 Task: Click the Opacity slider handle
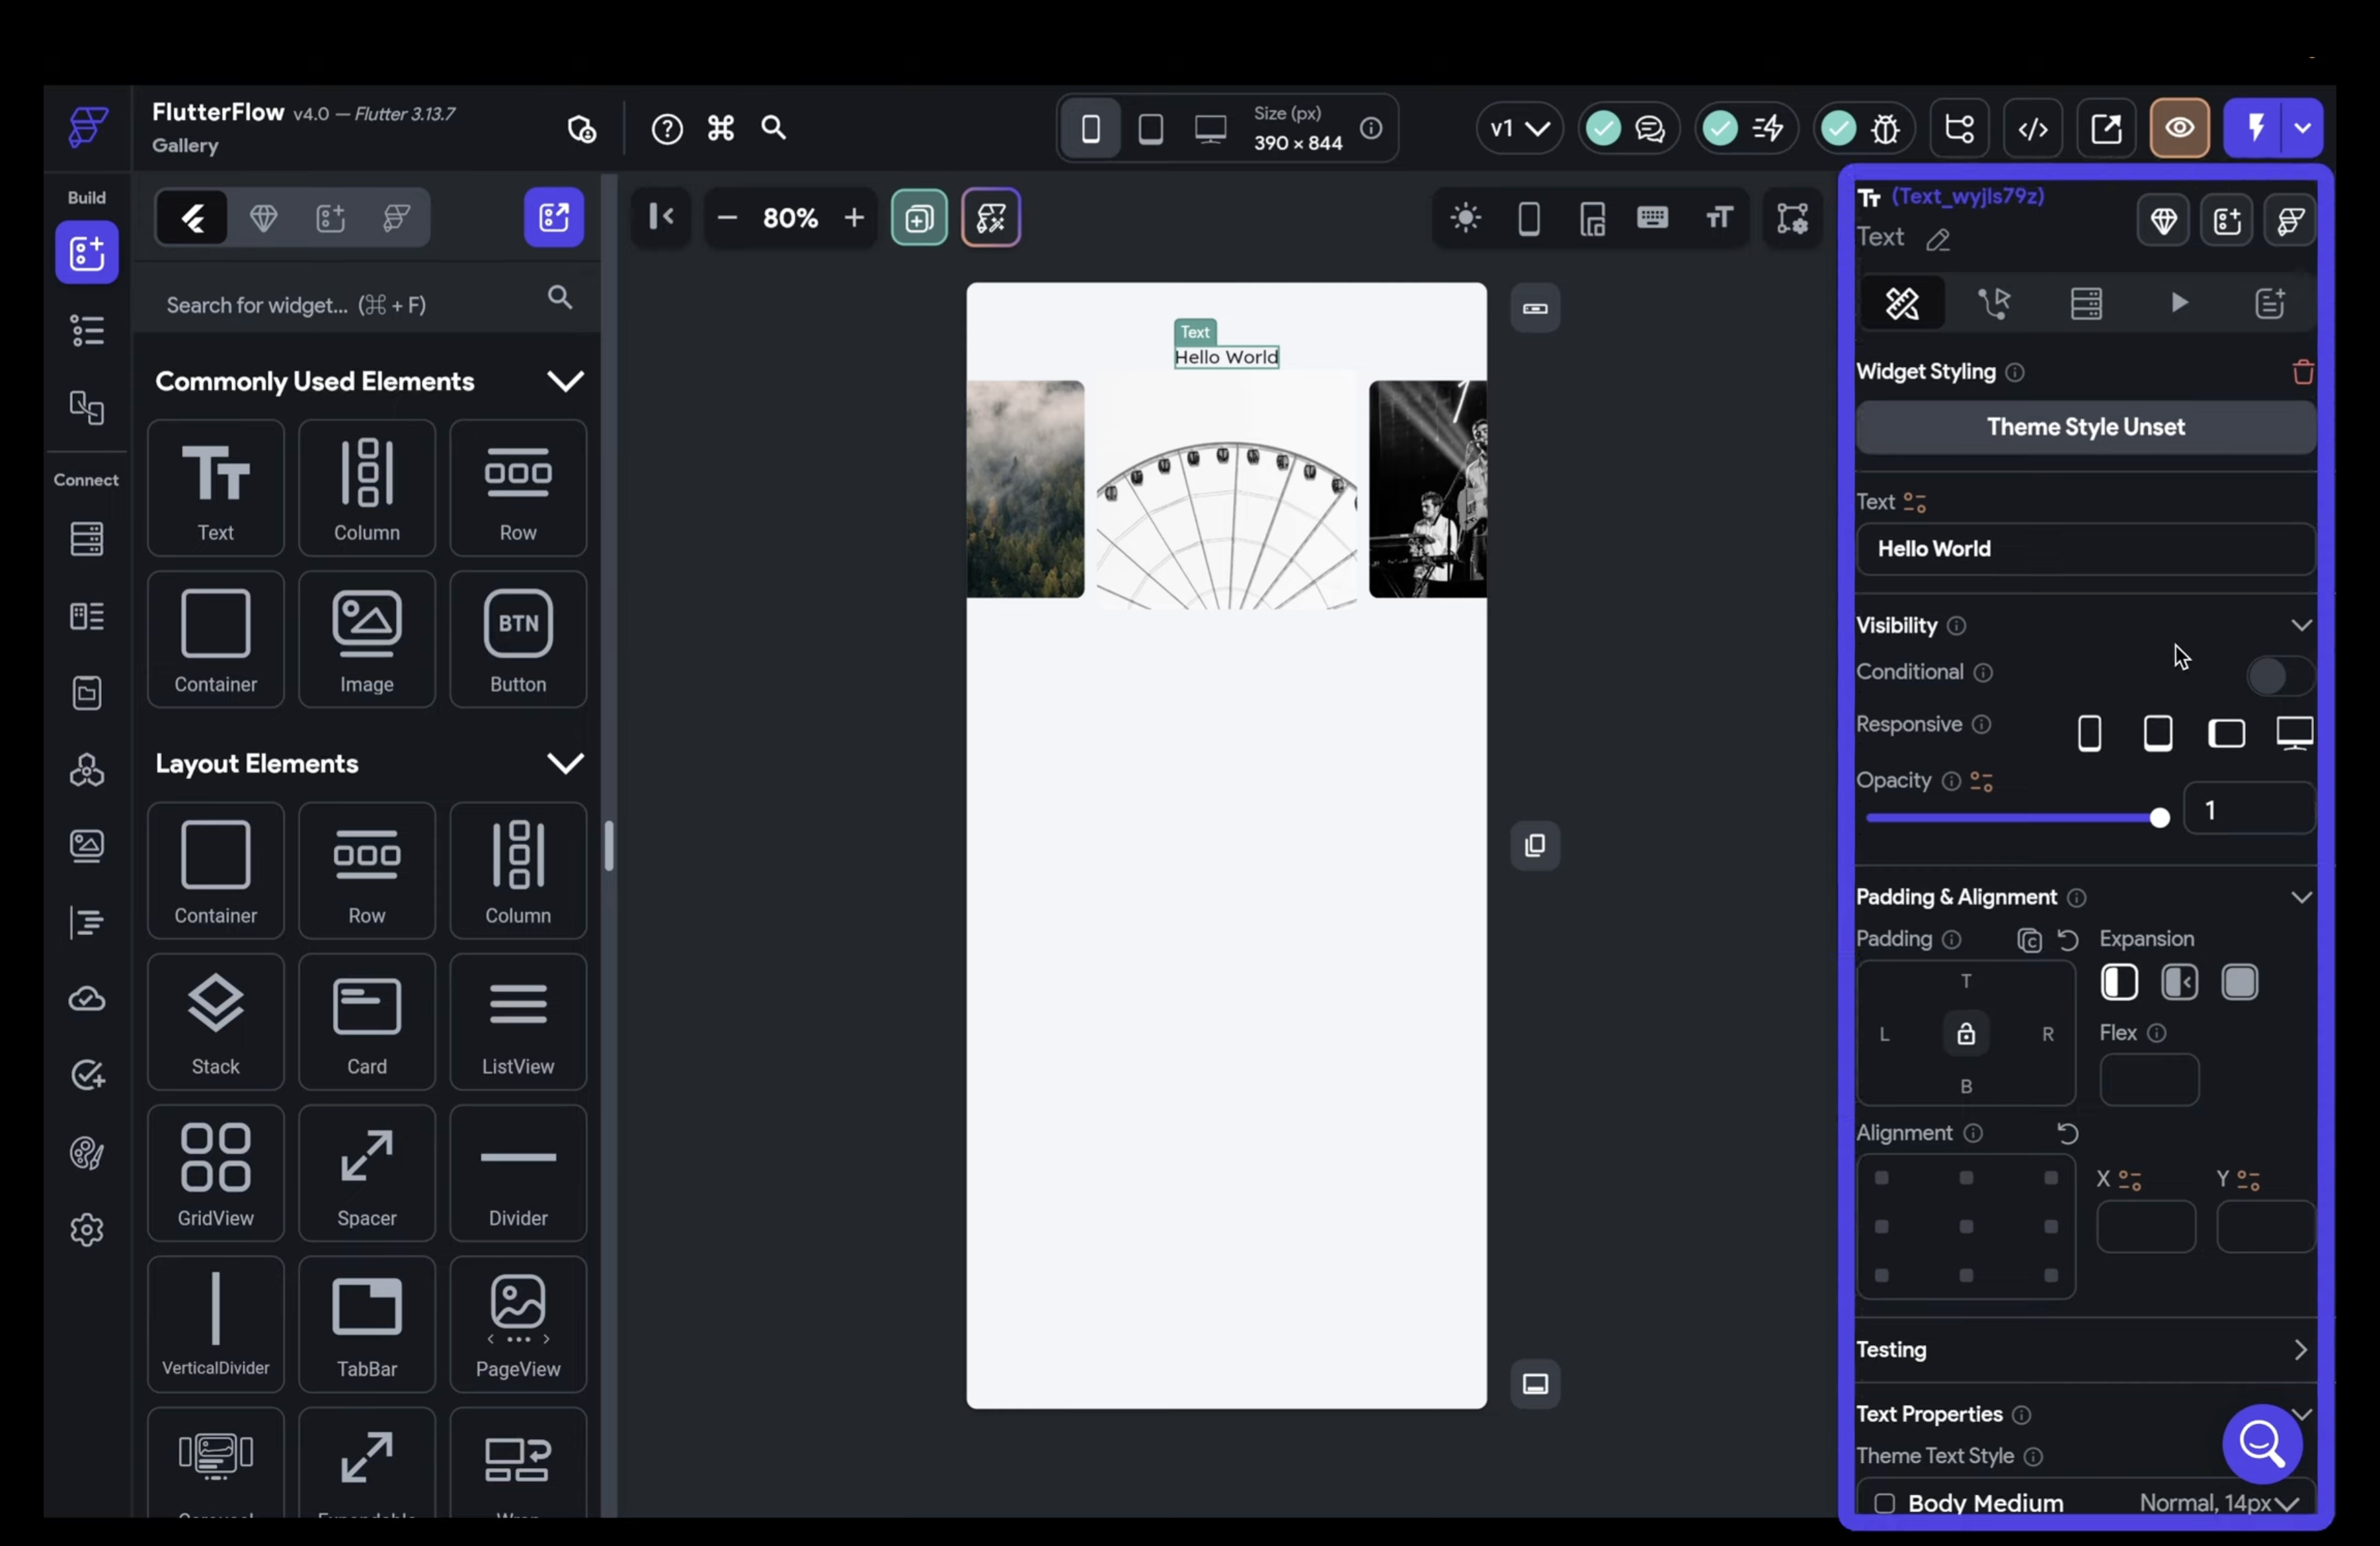pyautogui.click(x=2159, y=818)
